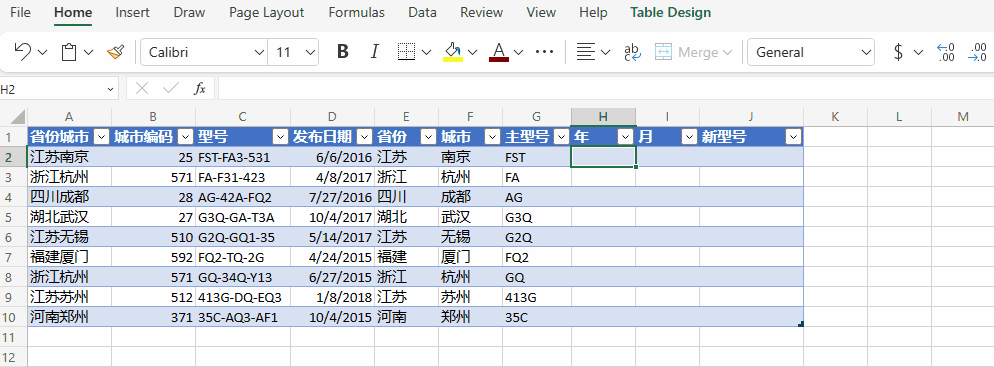Image resolution: width=994 pixels, height=367 pixels.
Task: Toggle Bold formatting
Action: [x=343, y=52]
